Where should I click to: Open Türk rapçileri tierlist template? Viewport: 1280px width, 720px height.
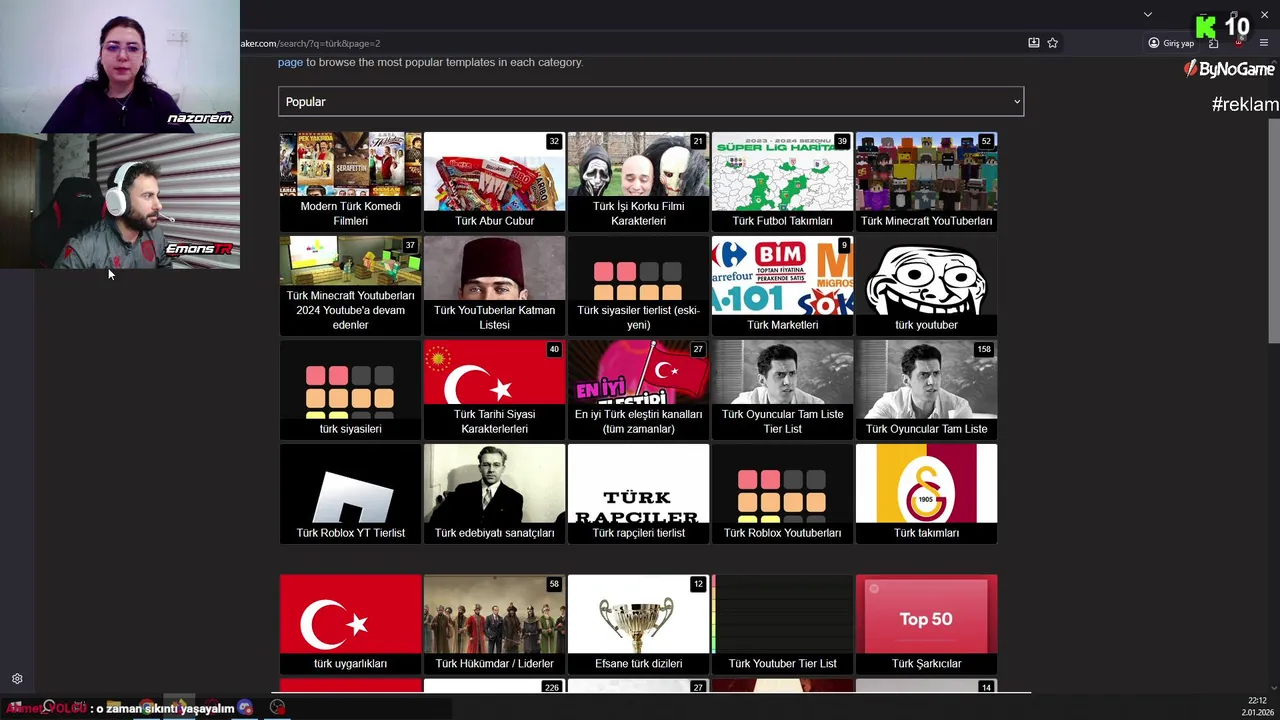[x=638, y=494]
